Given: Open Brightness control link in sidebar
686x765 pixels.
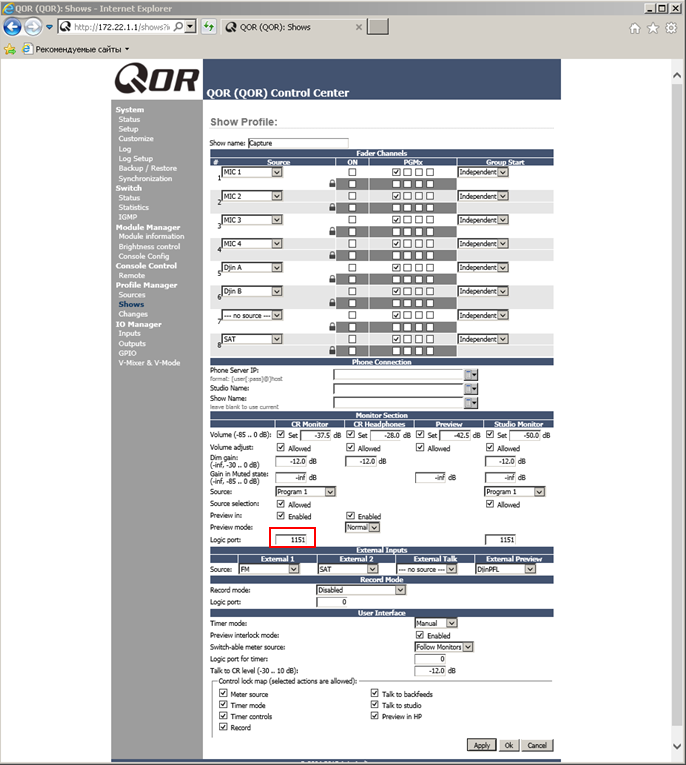Looking at the screenshot, I should tap(149, 246).
